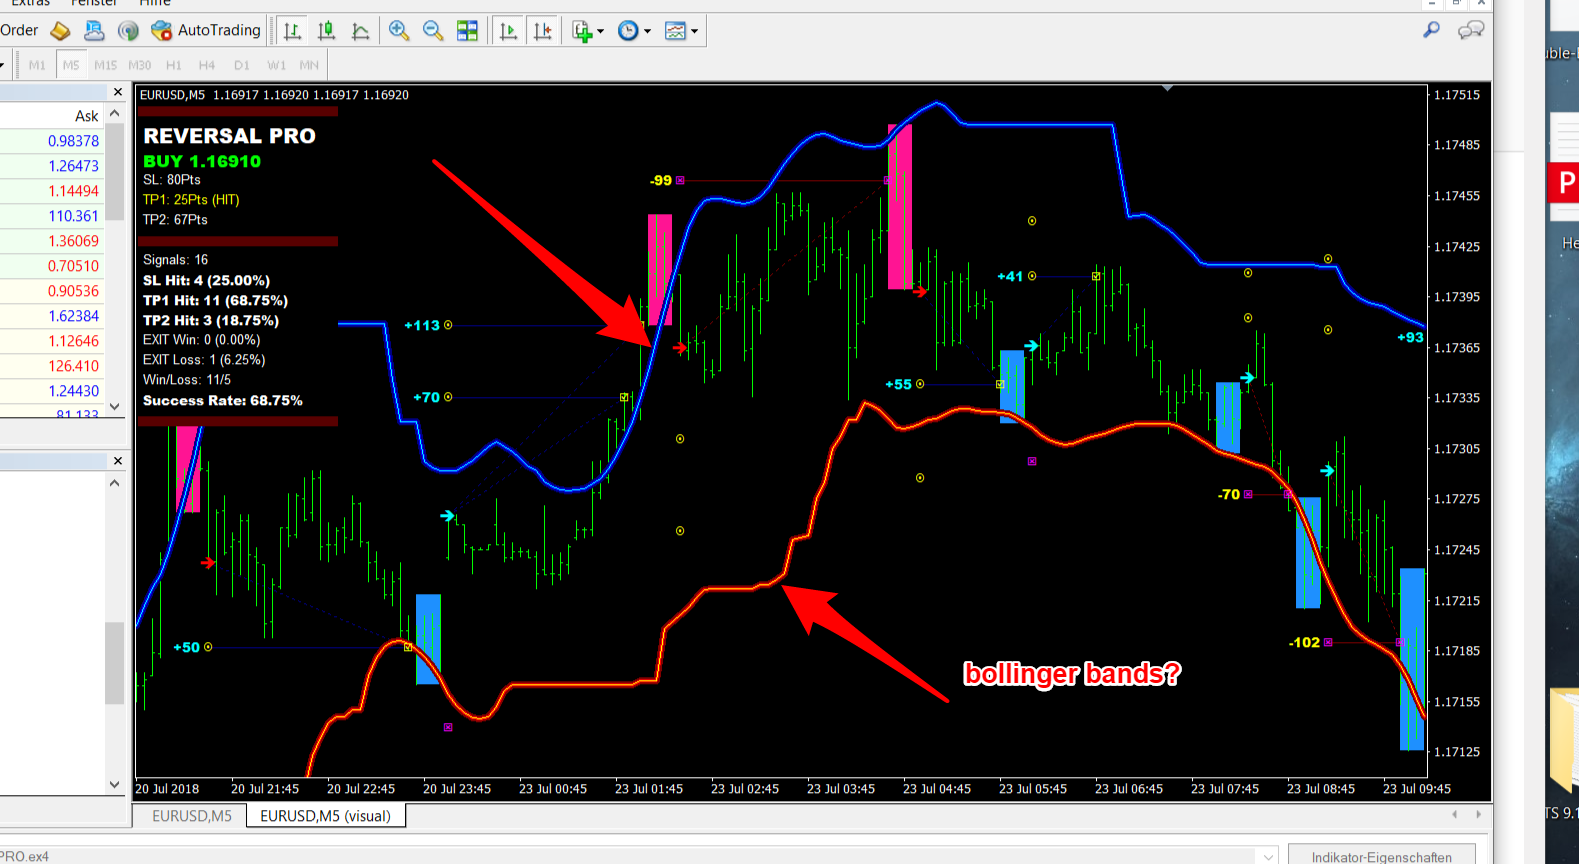Close the lower left navigator panel
This screenshot has width=1579, height=864.
click(118, 461)
